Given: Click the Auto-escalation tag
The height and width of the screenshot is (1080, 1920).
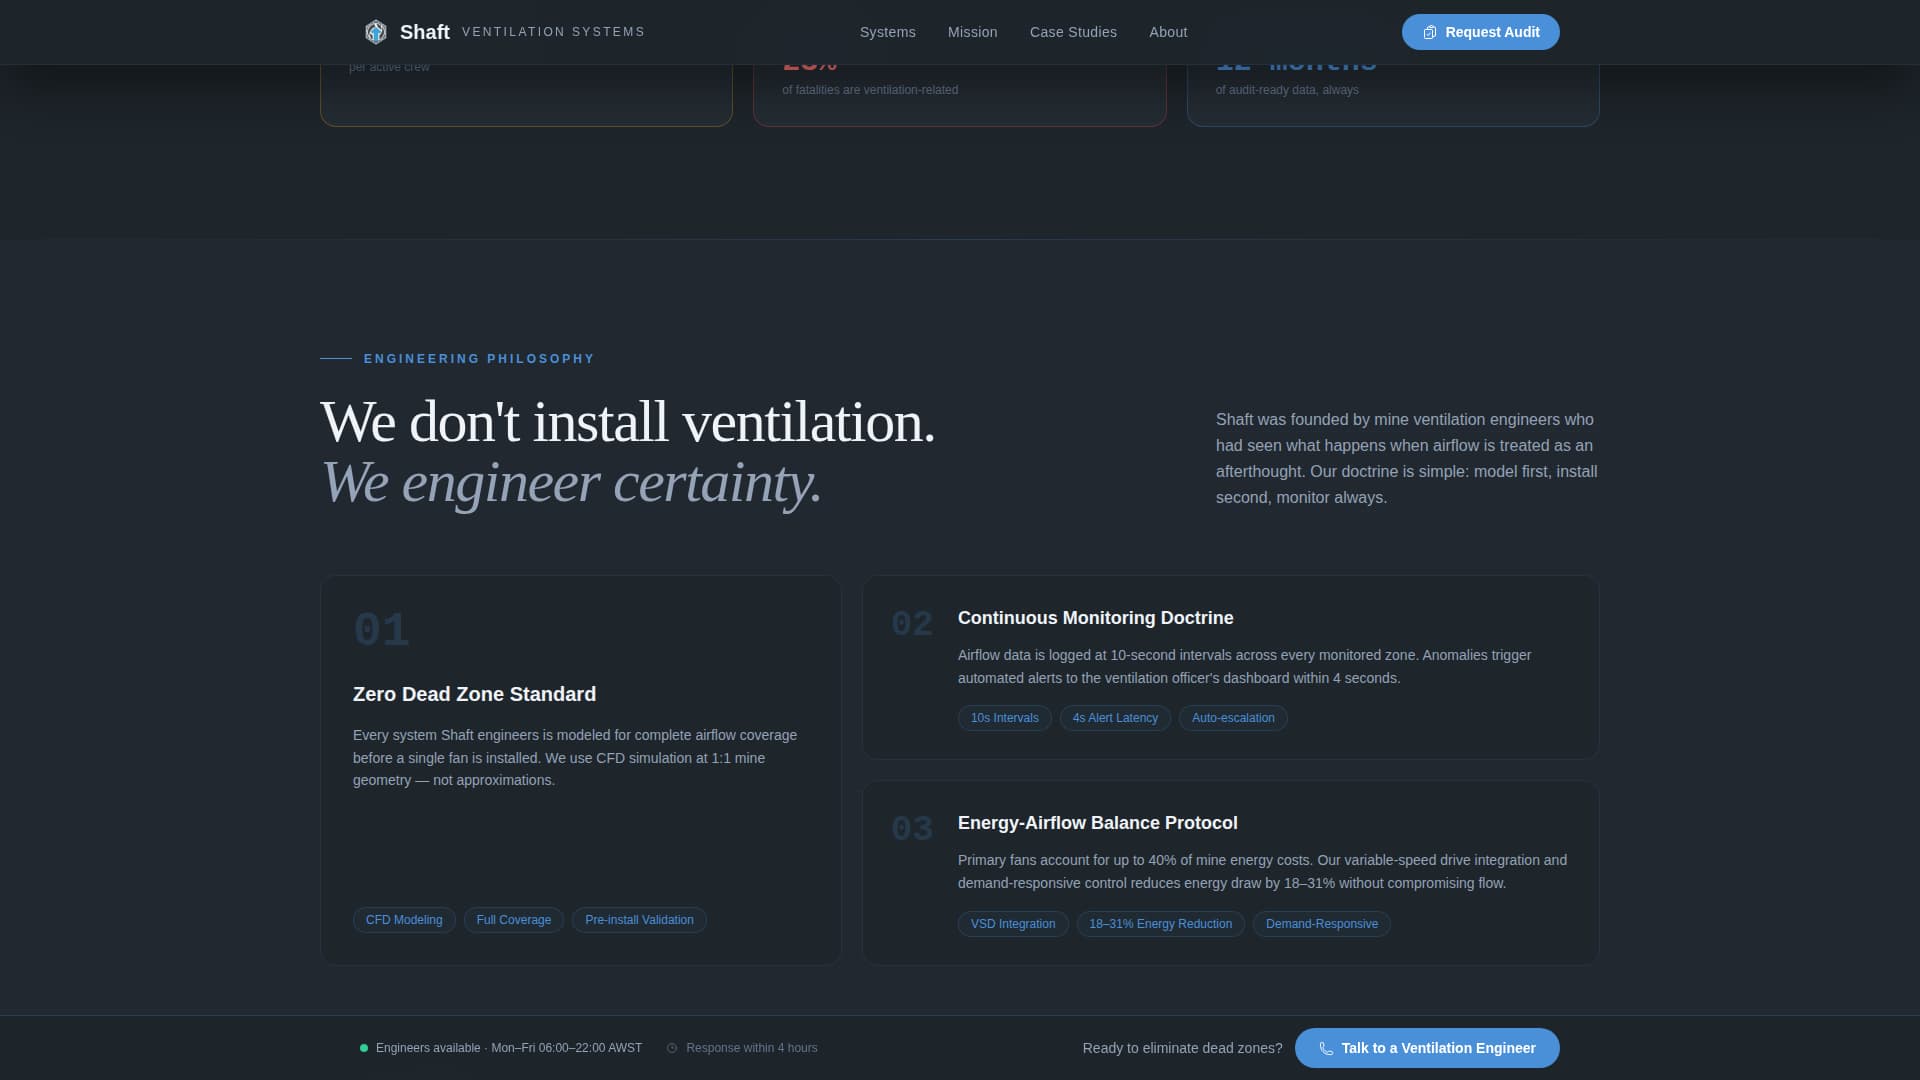Looking at the screenshot, I should (x=1233, y=718).
